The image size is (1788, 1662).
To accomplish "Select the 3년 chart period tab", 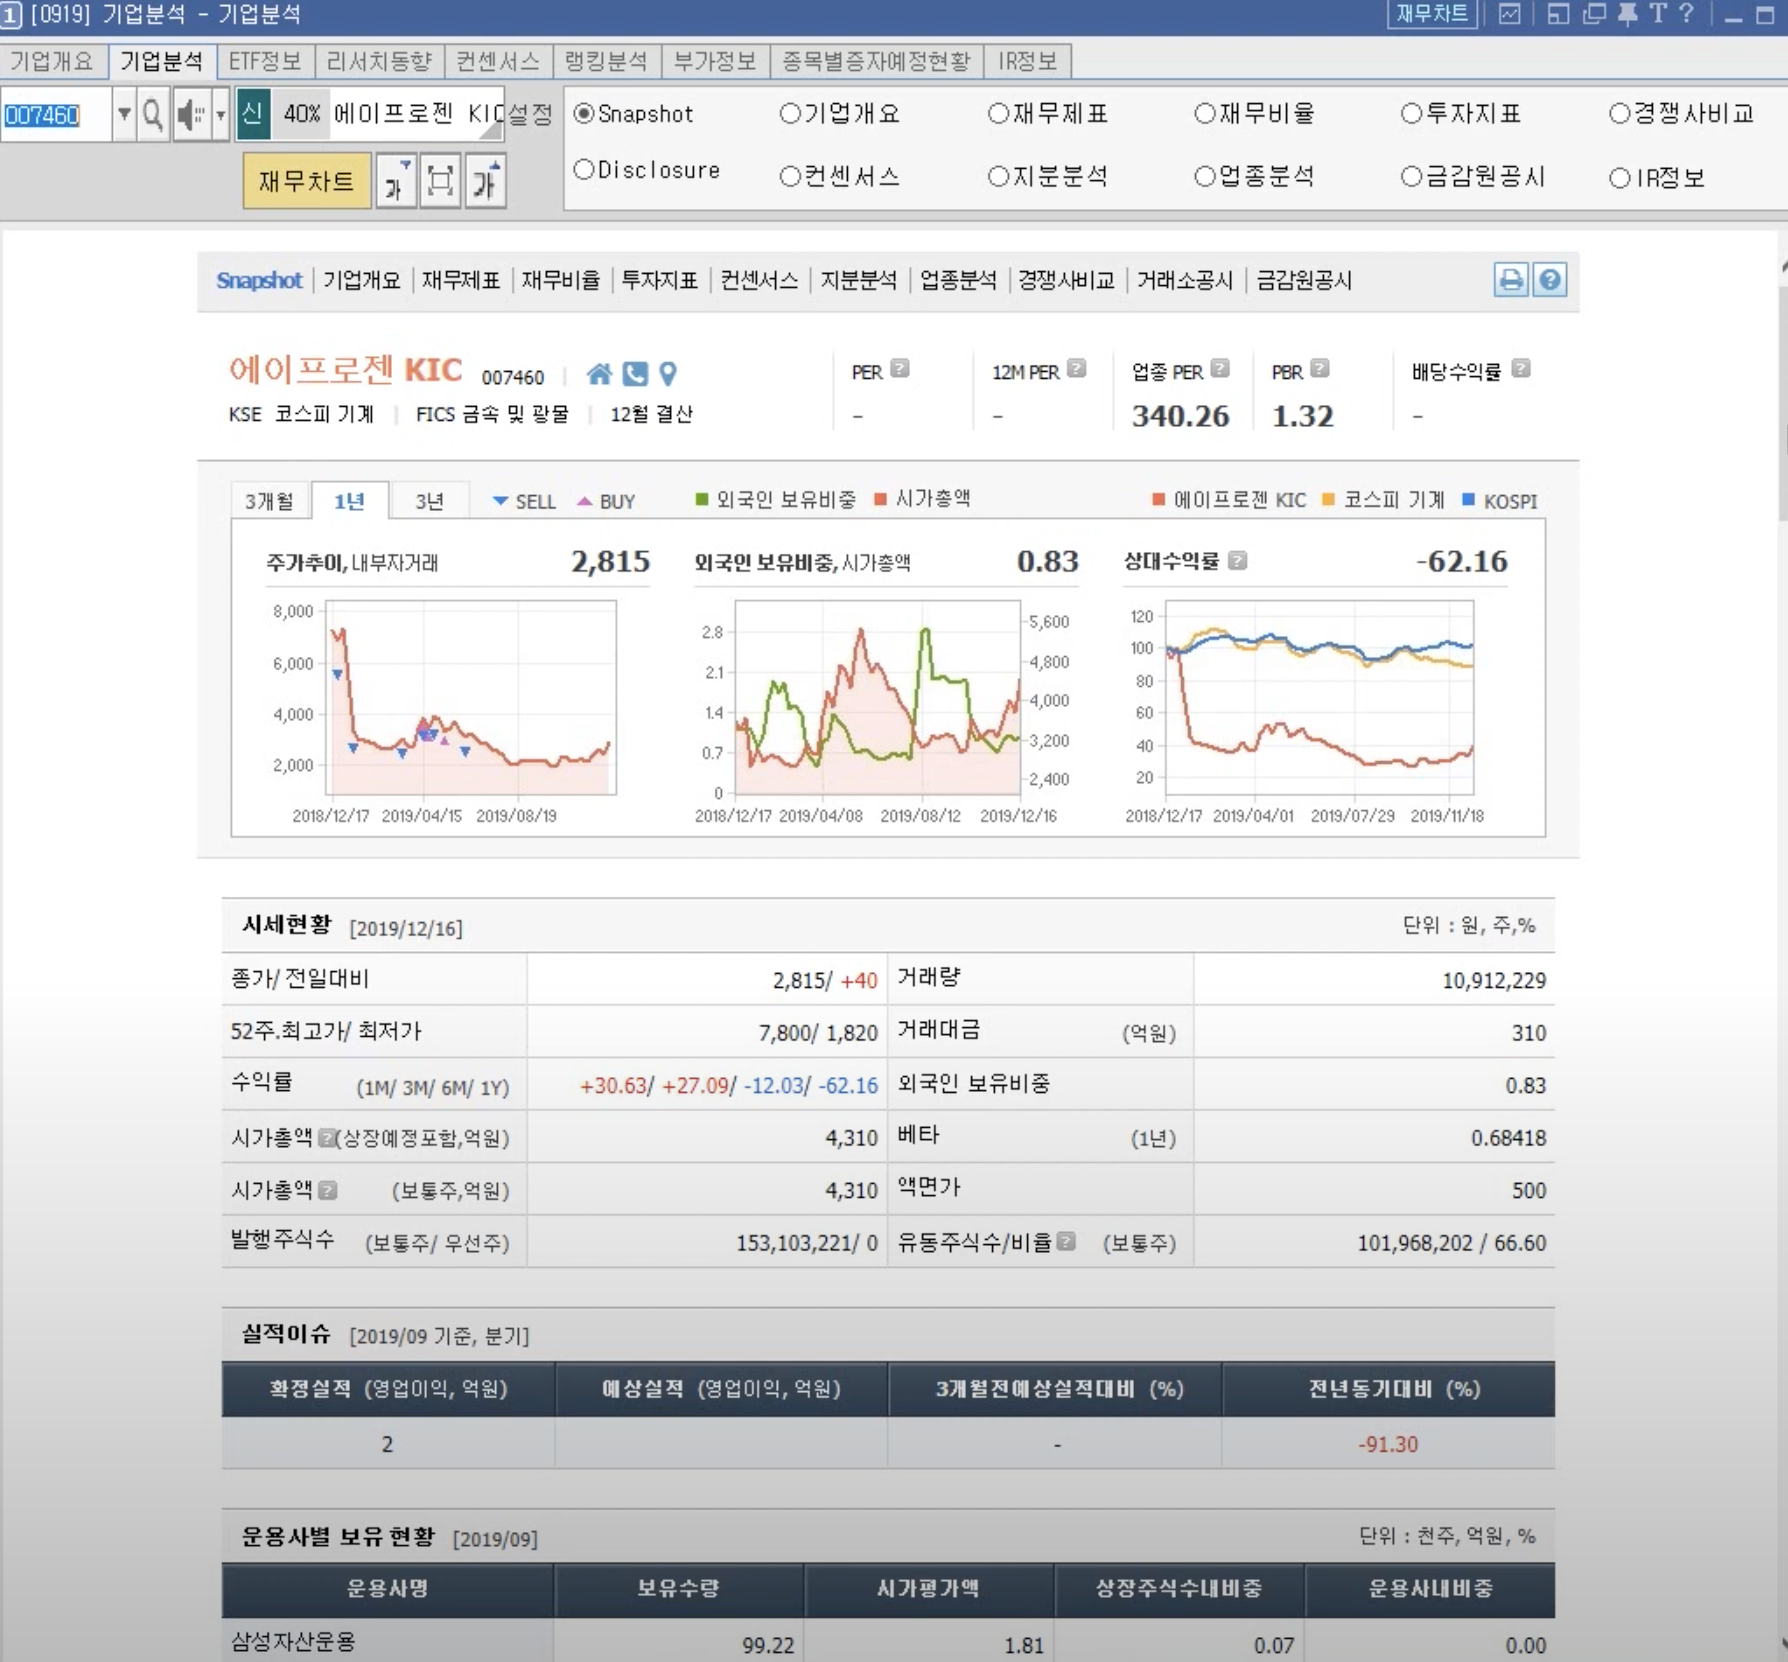I will coord(430,501).
